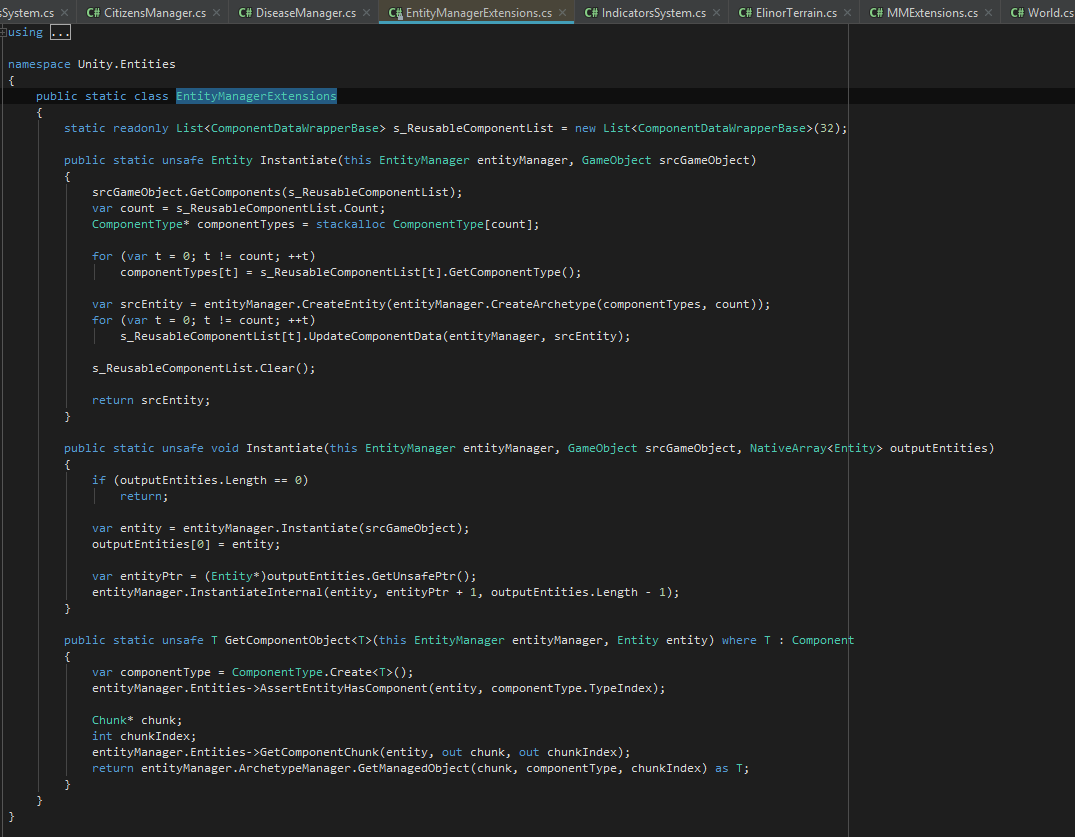The width and height of the screenshot is (1075, 837).
Task: Expand the collapsed using directives box
Action: (58, 31)
